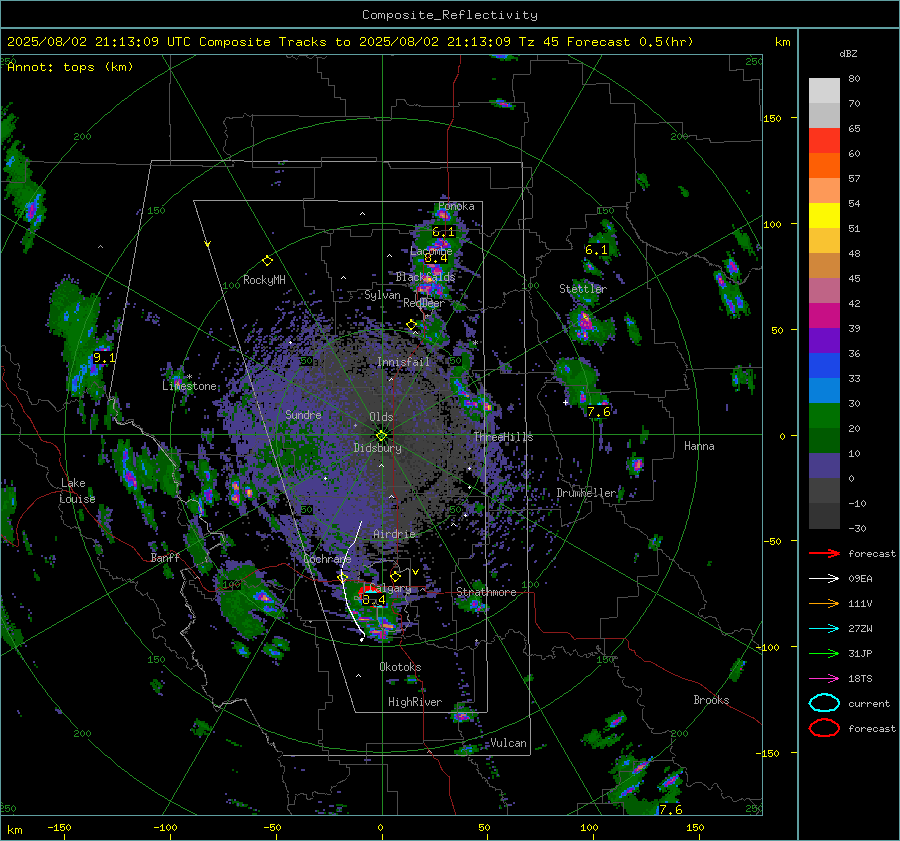Click the cyan 27ZW arrow legend icon

point(824,629)
